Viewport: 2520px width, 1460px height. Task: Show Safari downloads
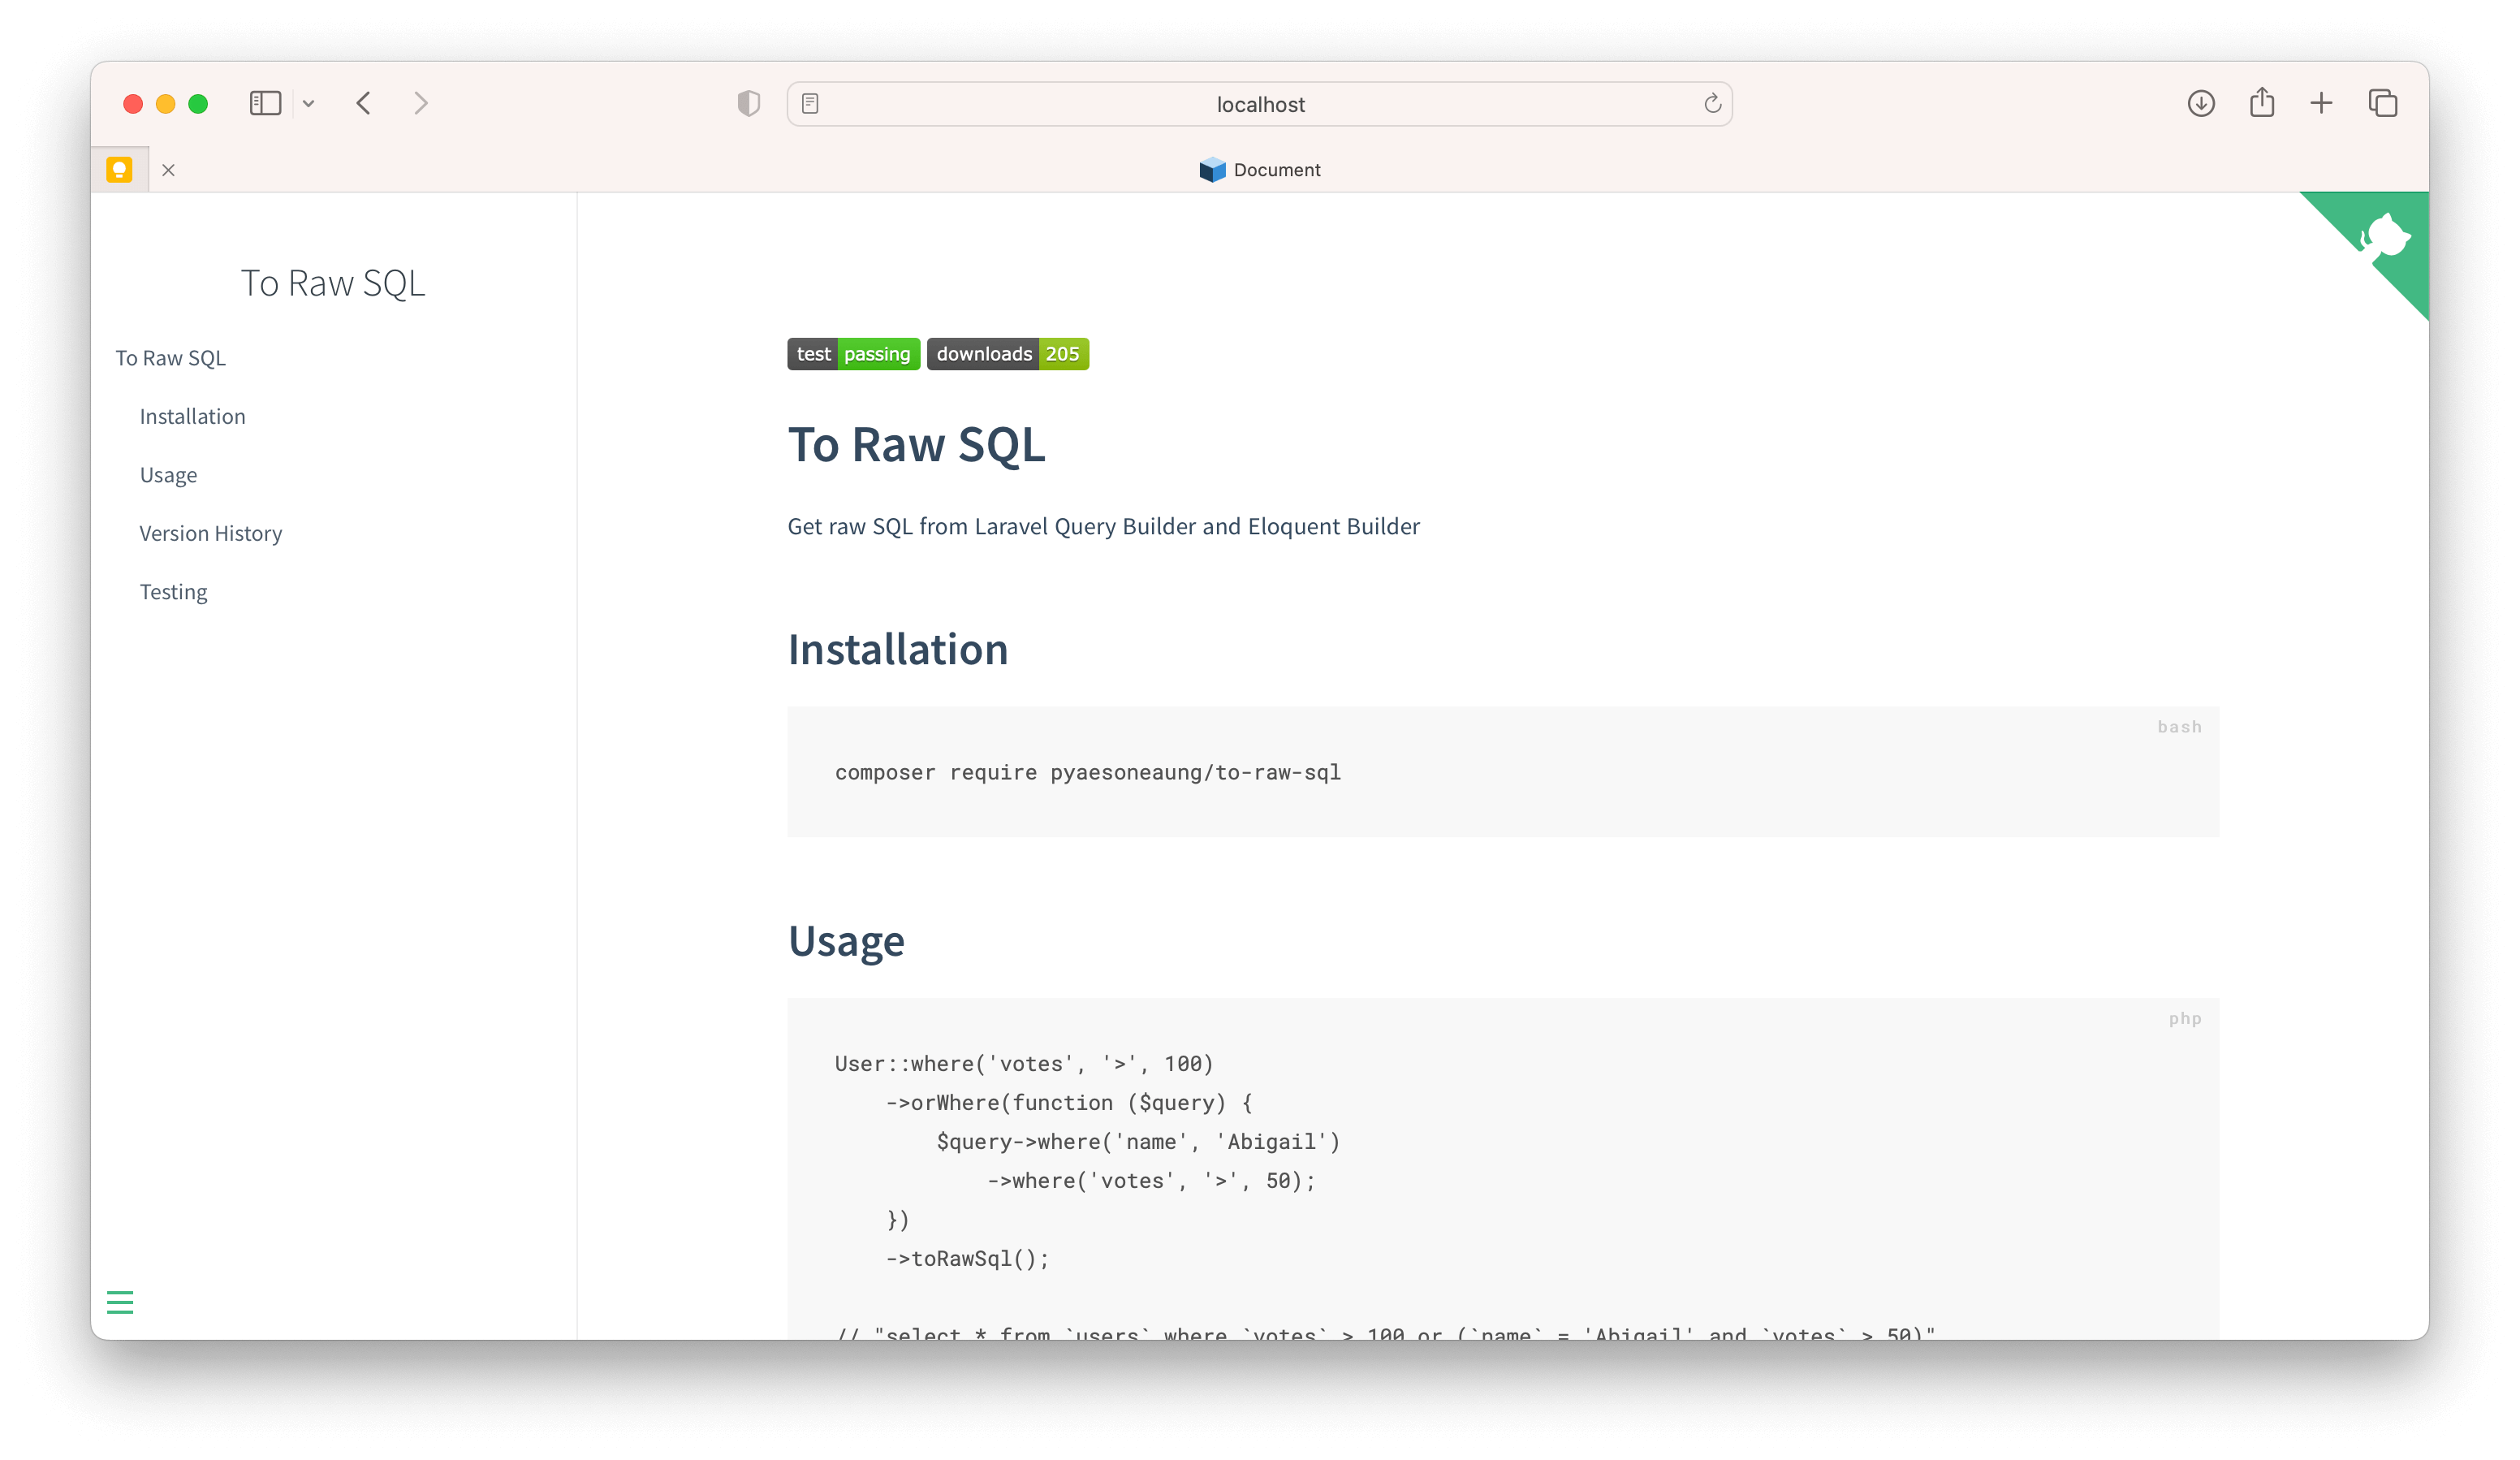pyautogui.click(x=2201, y=103)
